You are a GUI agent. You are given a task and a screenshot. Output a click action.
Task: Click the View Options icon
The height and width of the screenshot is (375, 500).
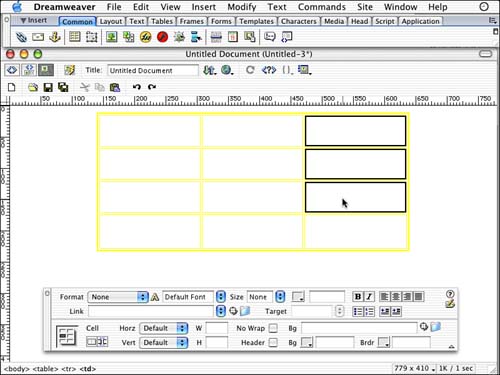pos(304,70)
